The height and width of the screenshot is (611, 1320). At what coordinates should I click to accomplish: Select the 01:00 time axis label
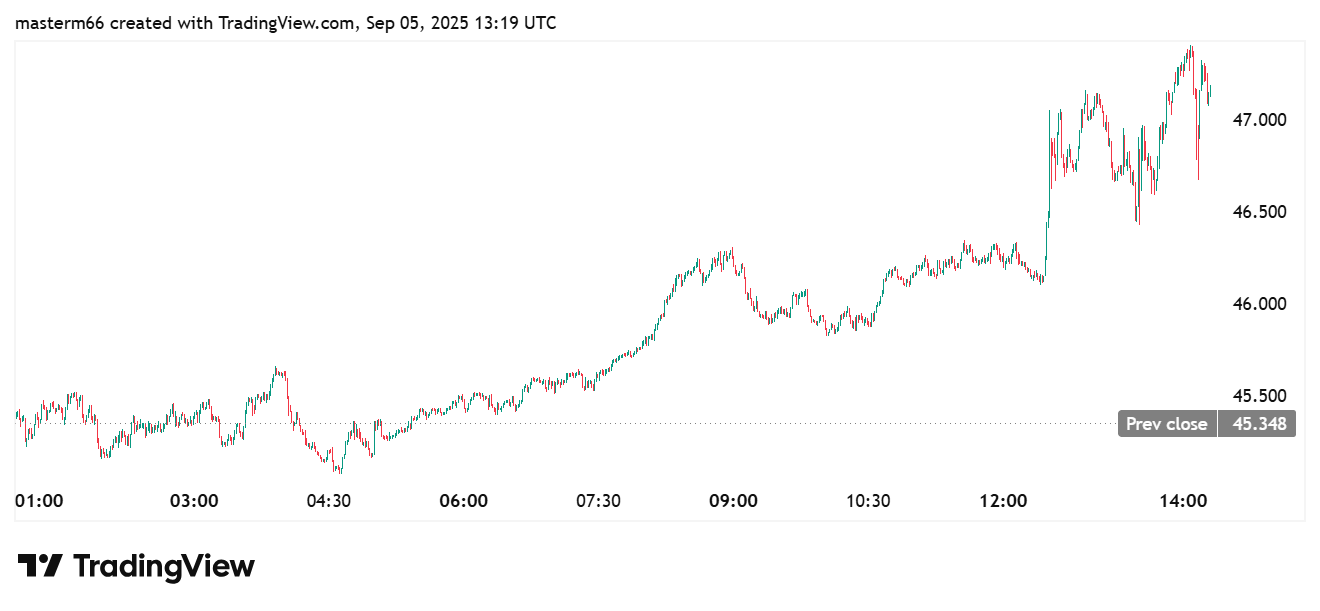coord(40,500)
